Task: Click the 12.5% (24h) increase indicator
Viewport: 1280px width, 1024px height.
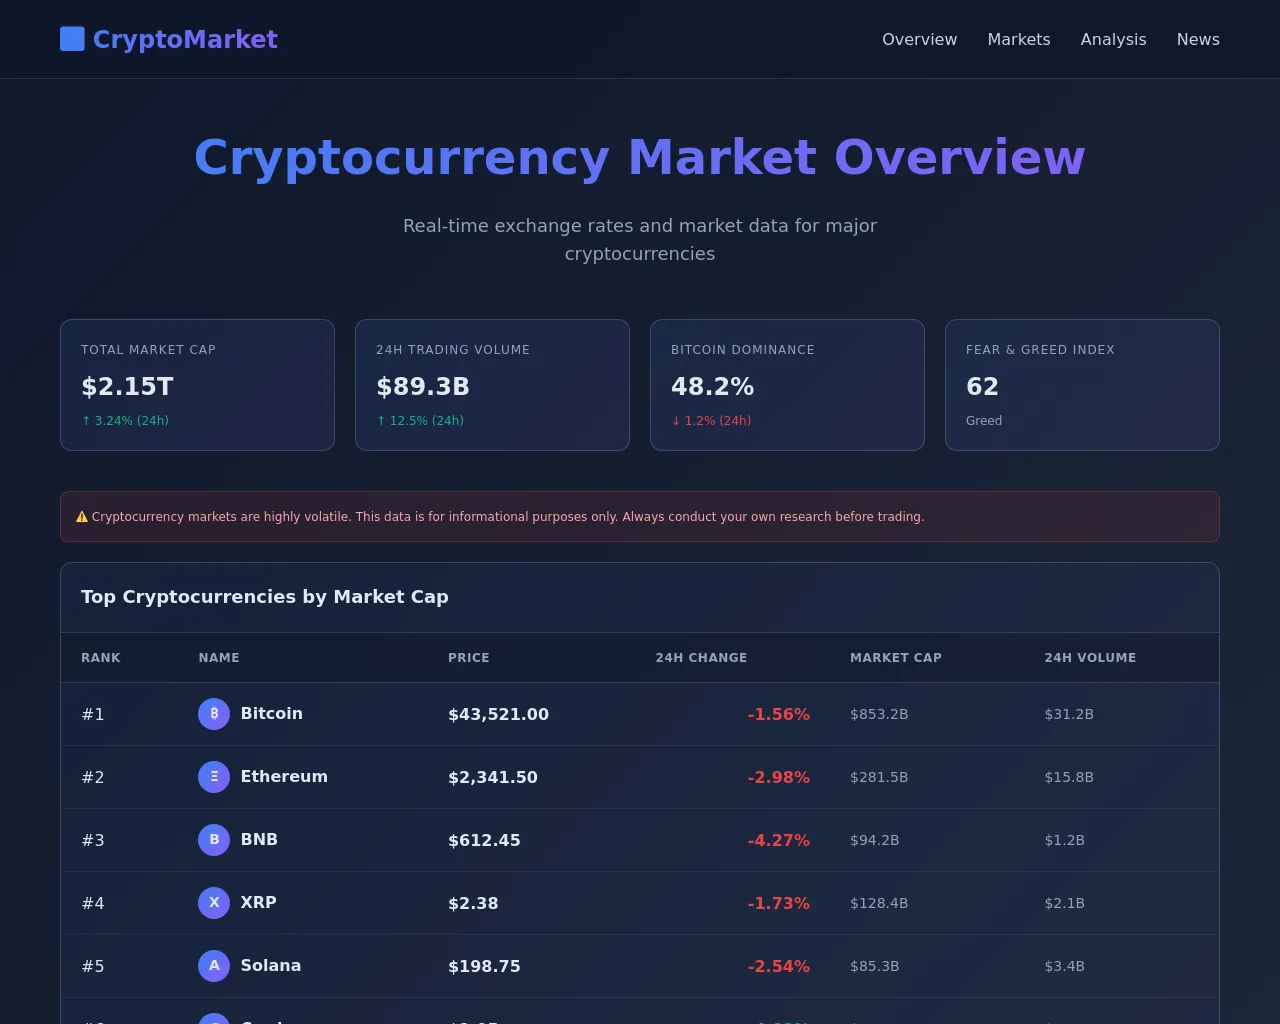Action: (420, 421)
